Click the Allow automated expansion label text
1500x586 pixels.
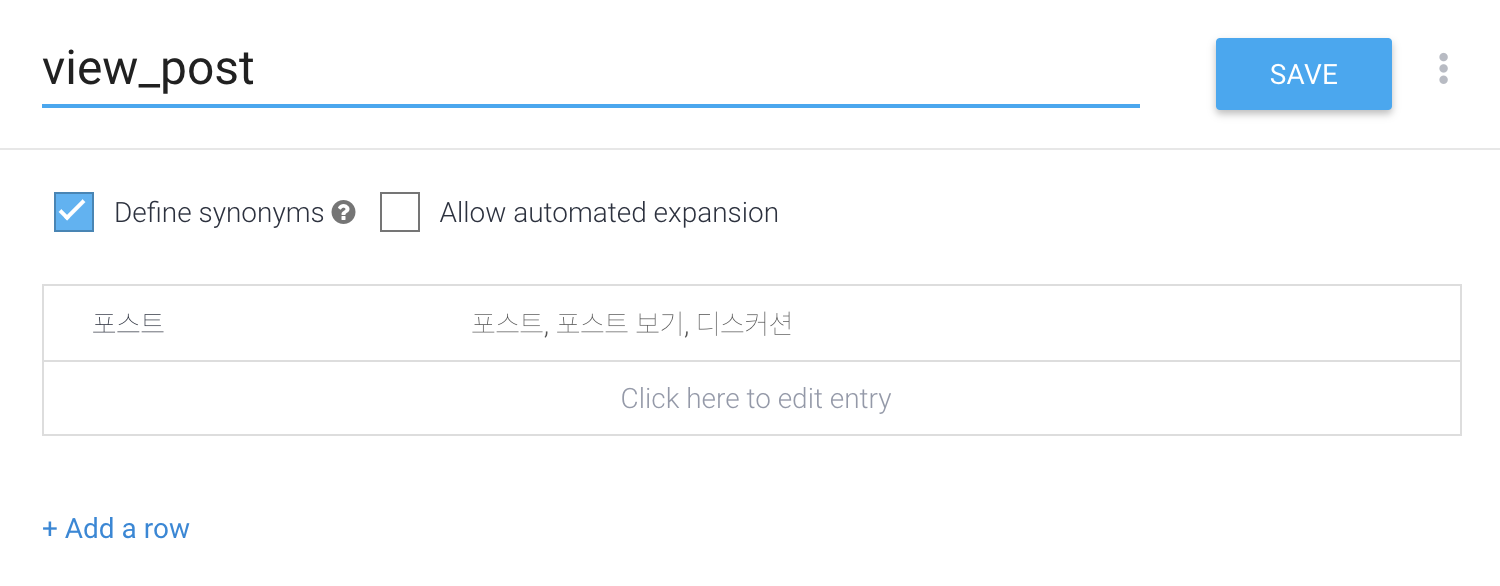tap(608, 213)
